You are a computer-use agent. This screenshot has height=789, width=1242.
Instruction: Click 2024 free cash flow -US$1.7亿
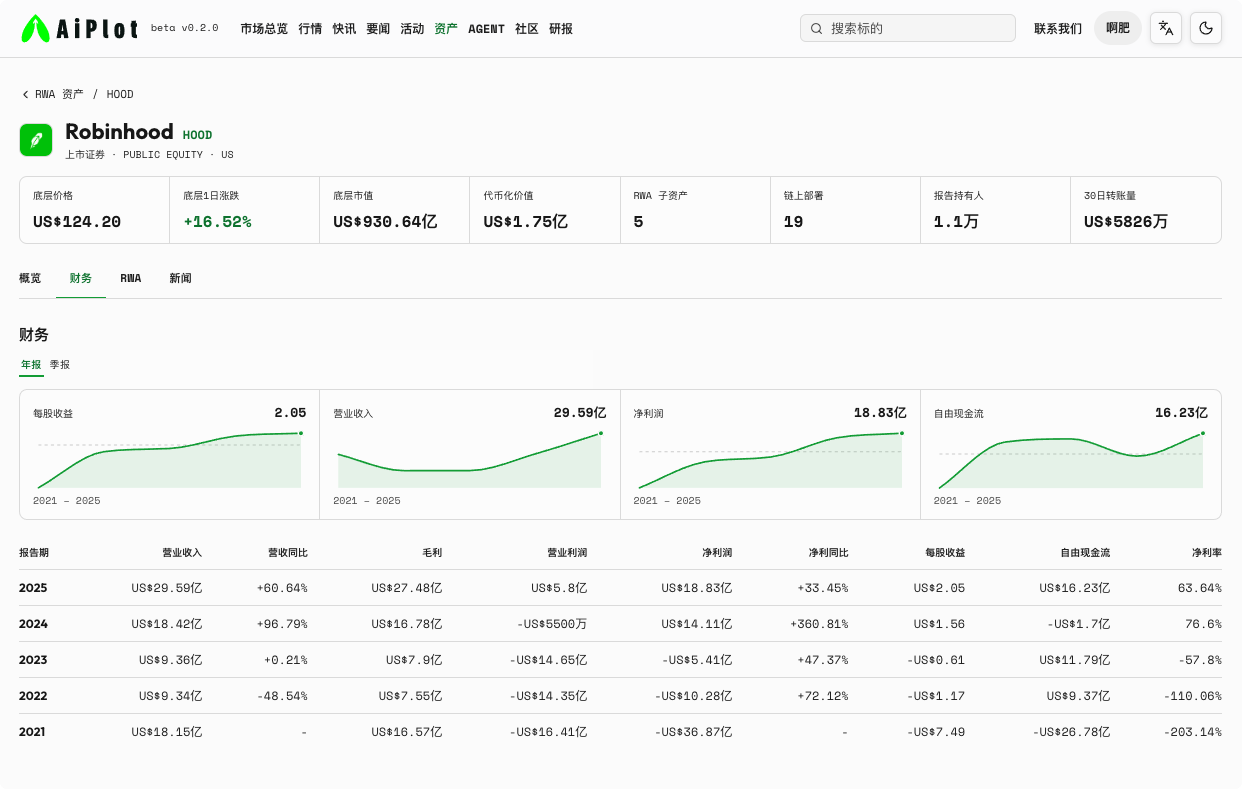pyautogui.click(x=1078, y=624)
